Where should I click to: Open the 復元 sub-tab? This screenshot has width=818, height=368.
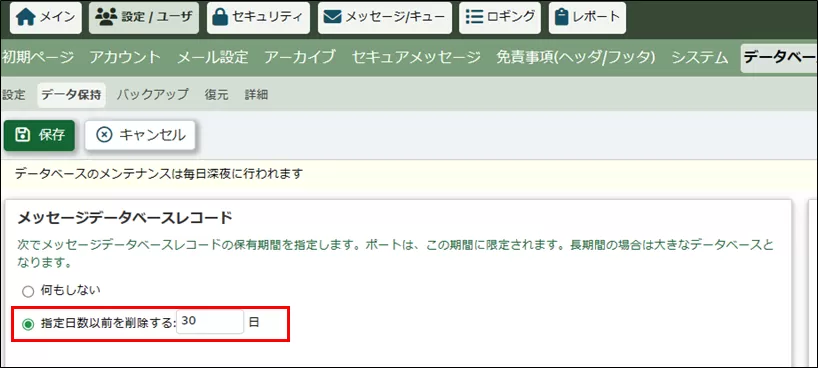coord(216,95)
